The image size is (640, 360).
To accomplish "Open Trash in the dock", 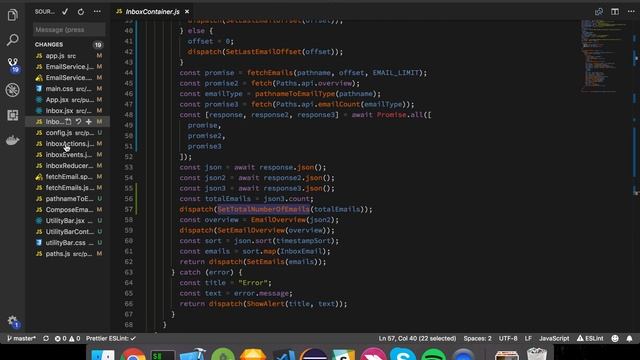I will tap(537, 354).
